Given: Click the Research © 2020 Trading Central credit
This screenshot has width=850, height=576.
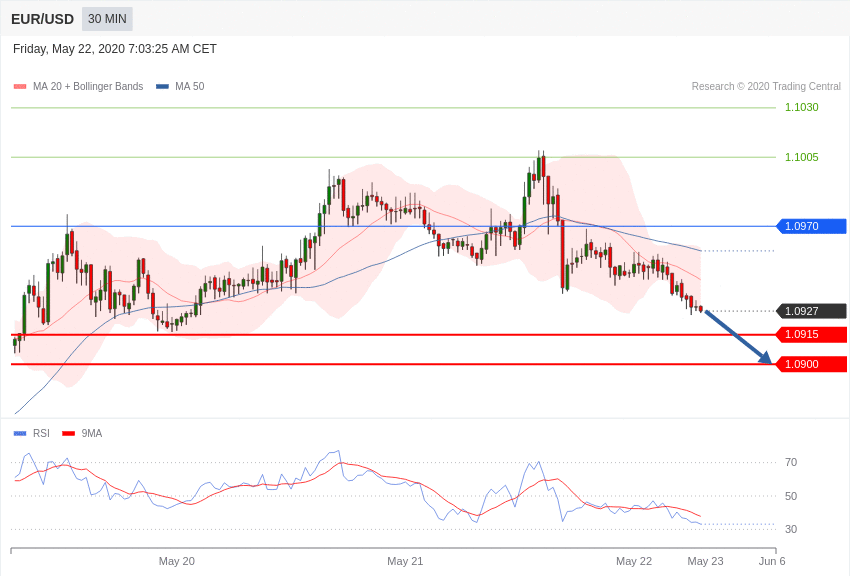Looking at the screenshot, I should coord(766,87).
